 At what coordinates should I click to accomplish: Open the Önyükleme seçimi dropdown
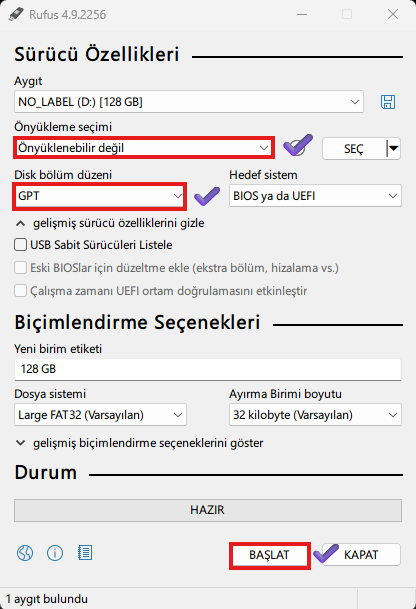pyautogui.click(x=144, y=148)
